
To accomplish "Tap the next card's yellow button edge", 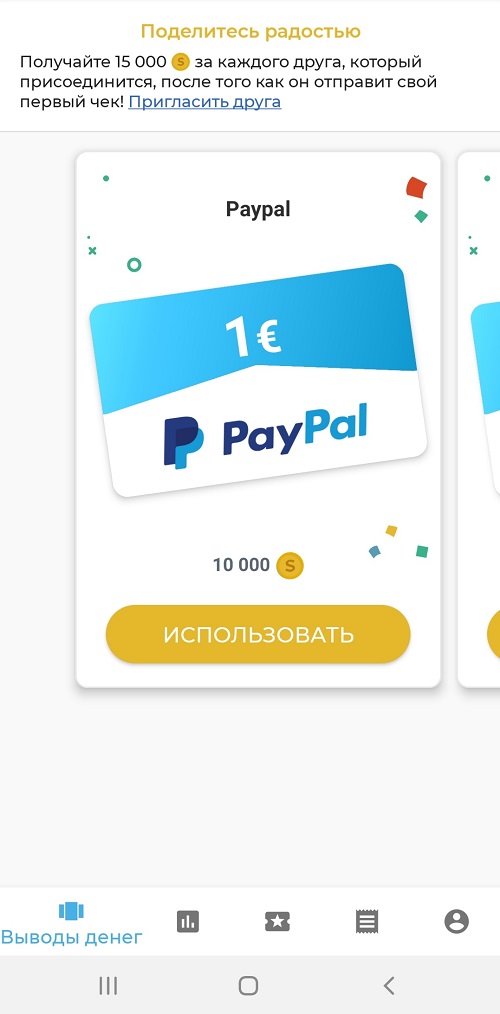I will (493, 634).
